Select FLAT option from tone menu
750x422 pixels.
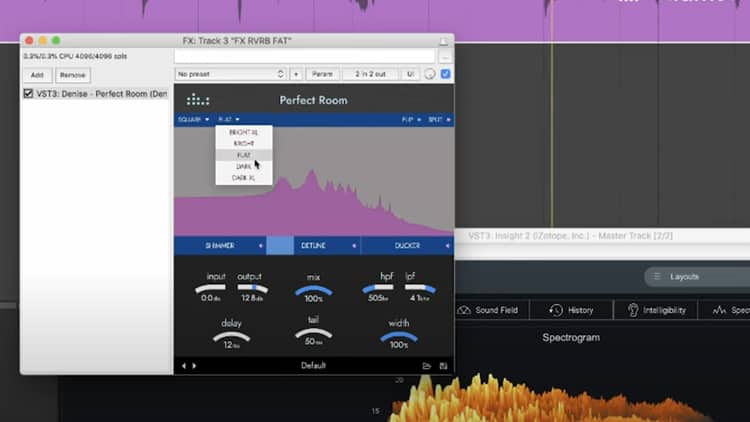[x=244, y=155]
